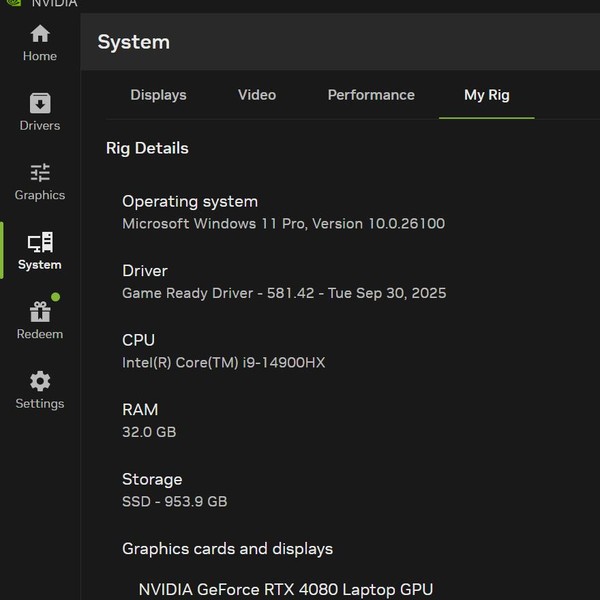Click the CPU label
600x600 pixels.
tap(138, 340)
